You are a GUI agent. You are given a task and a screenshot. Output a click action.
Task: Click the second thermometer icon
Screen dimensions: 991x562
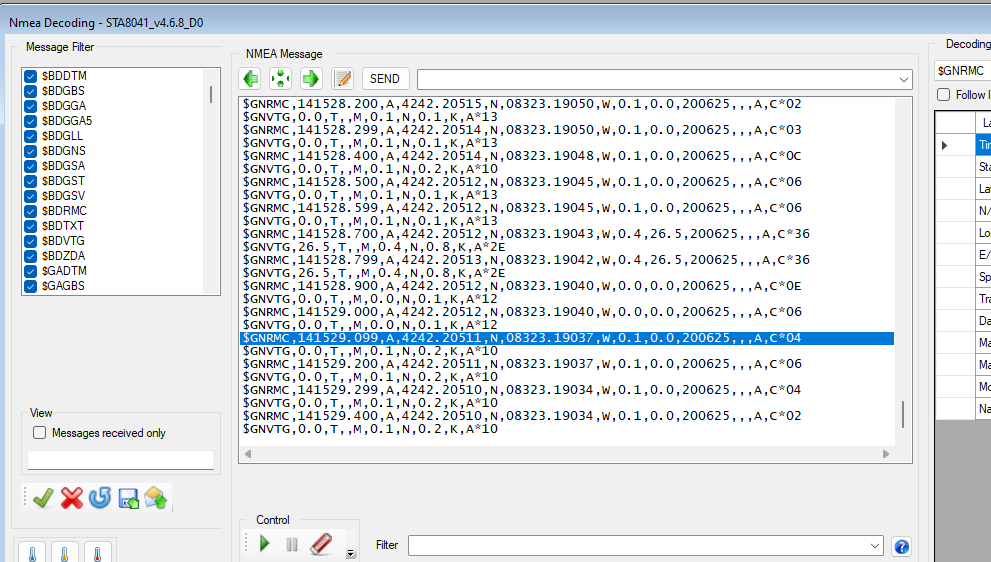64,553
